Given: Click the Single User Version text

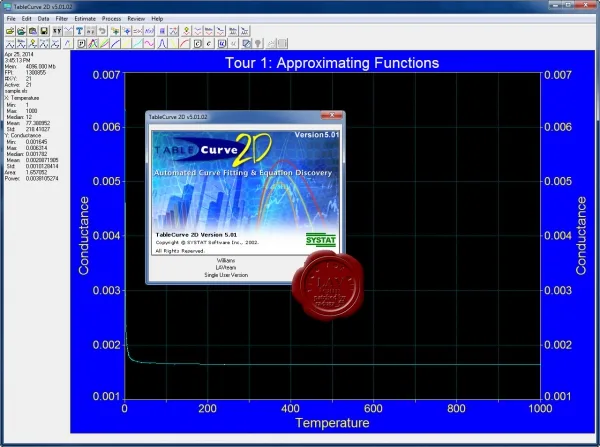Looking at the screenshot, I should coord(226,275).
